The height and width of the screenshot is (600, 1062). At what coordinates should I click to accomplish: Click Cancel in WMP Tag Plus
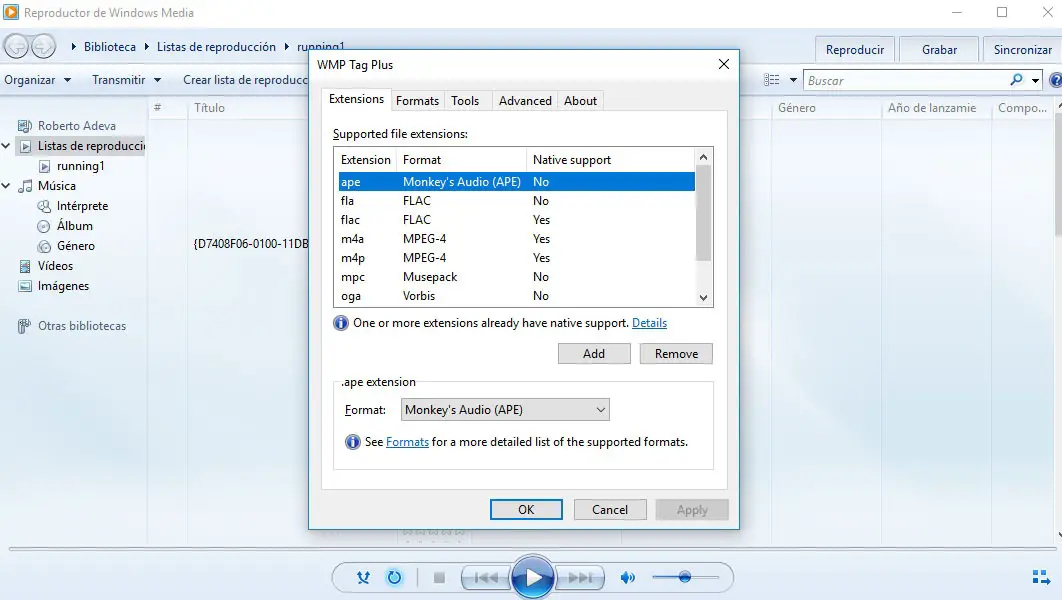point(610,509)
